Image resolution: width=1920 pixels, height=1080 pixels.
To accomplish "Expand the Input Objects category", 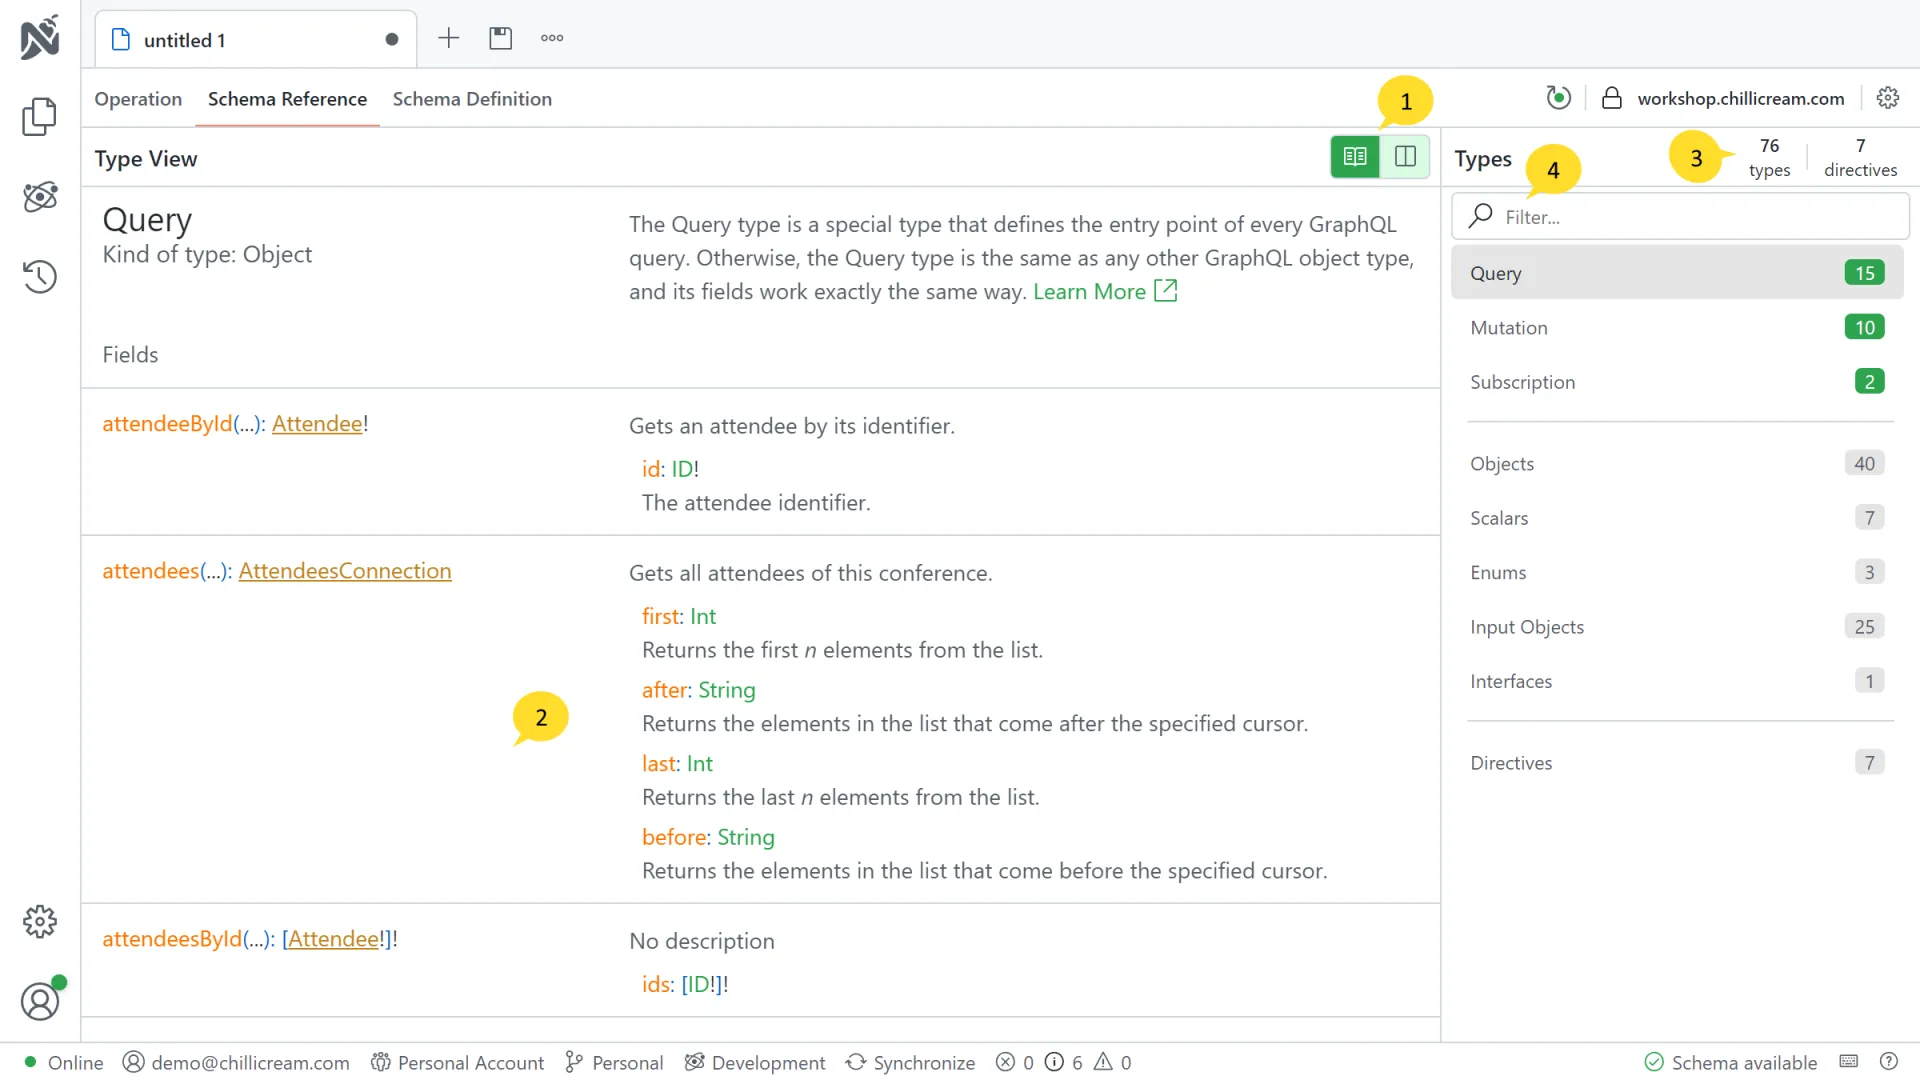I will (1676, 627).
